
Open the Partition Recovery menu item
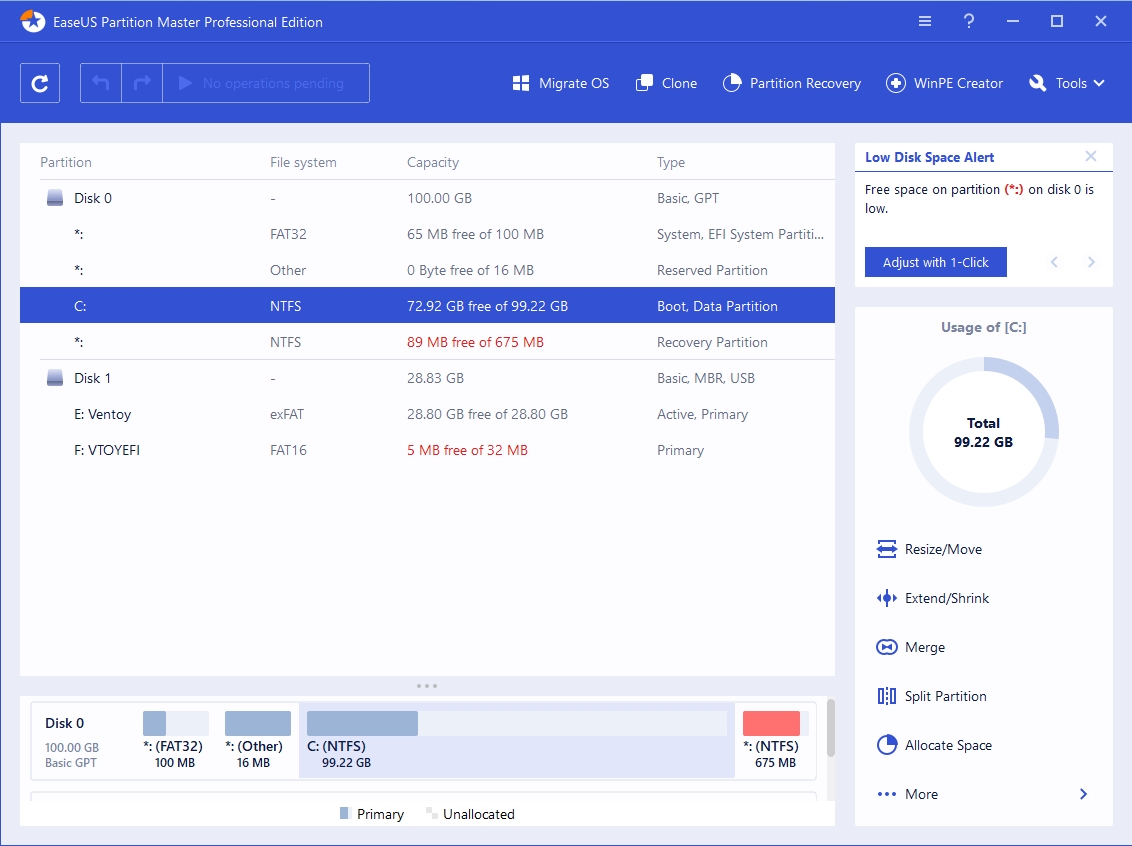(x=792, y=83)
